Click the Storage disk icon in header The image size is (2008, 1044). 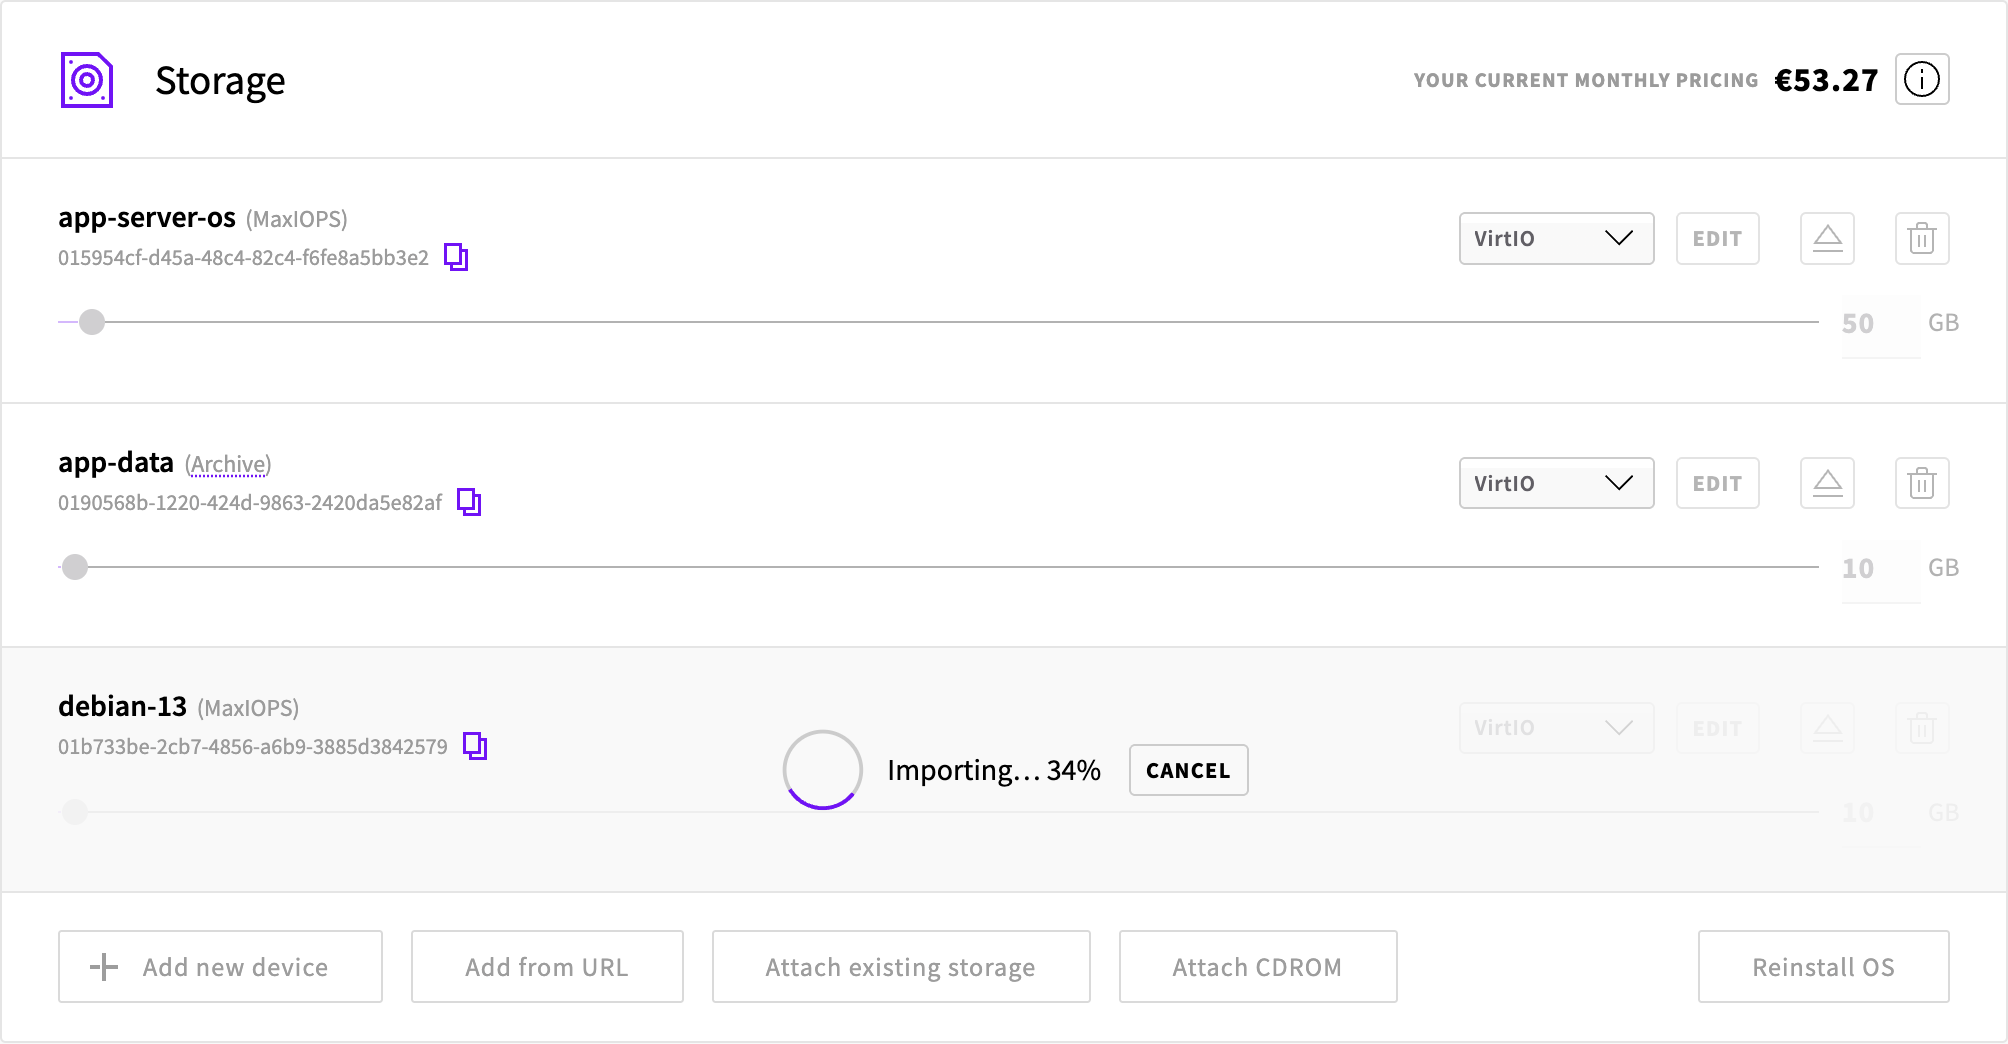[x=87, y=80]
